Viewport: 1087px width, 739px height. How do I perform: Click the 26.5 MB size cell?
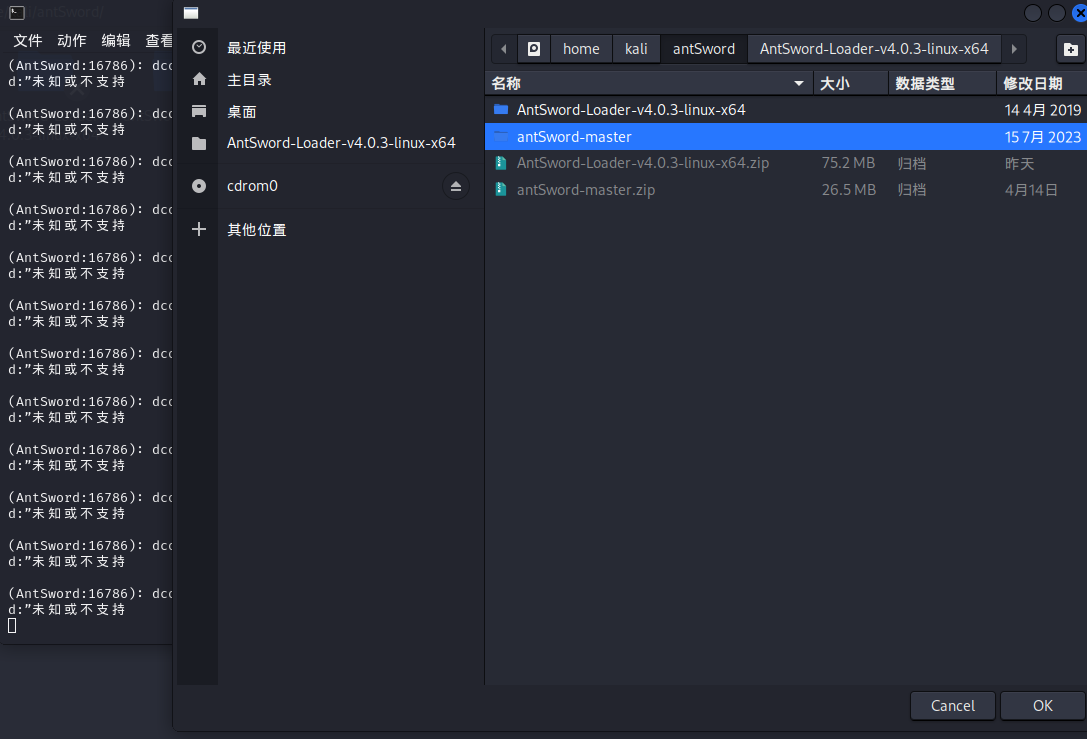[x=849, y=189]
